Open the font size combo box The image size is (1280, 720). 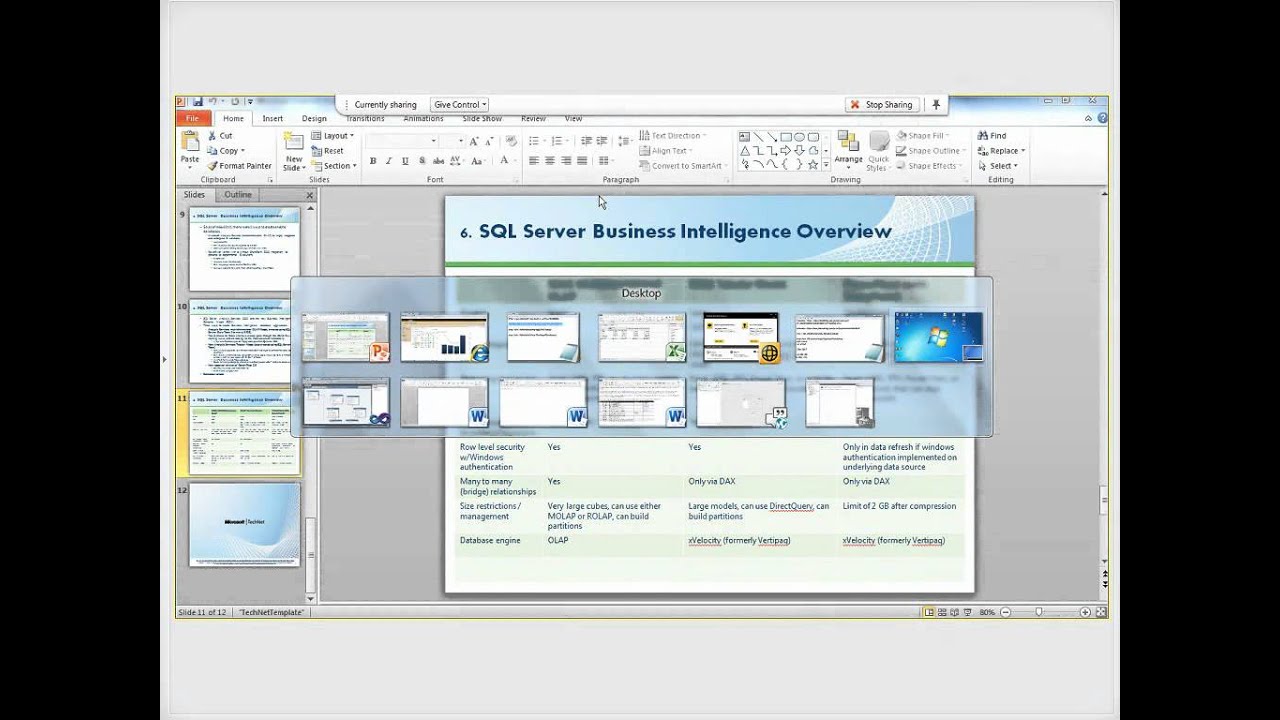tap(452, 141)
